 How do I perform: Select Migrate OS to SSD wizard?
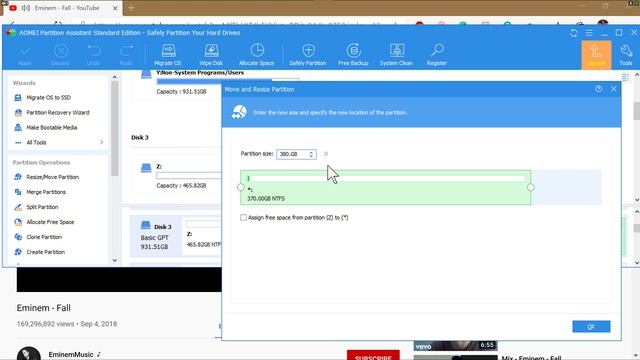pos(48,98)
